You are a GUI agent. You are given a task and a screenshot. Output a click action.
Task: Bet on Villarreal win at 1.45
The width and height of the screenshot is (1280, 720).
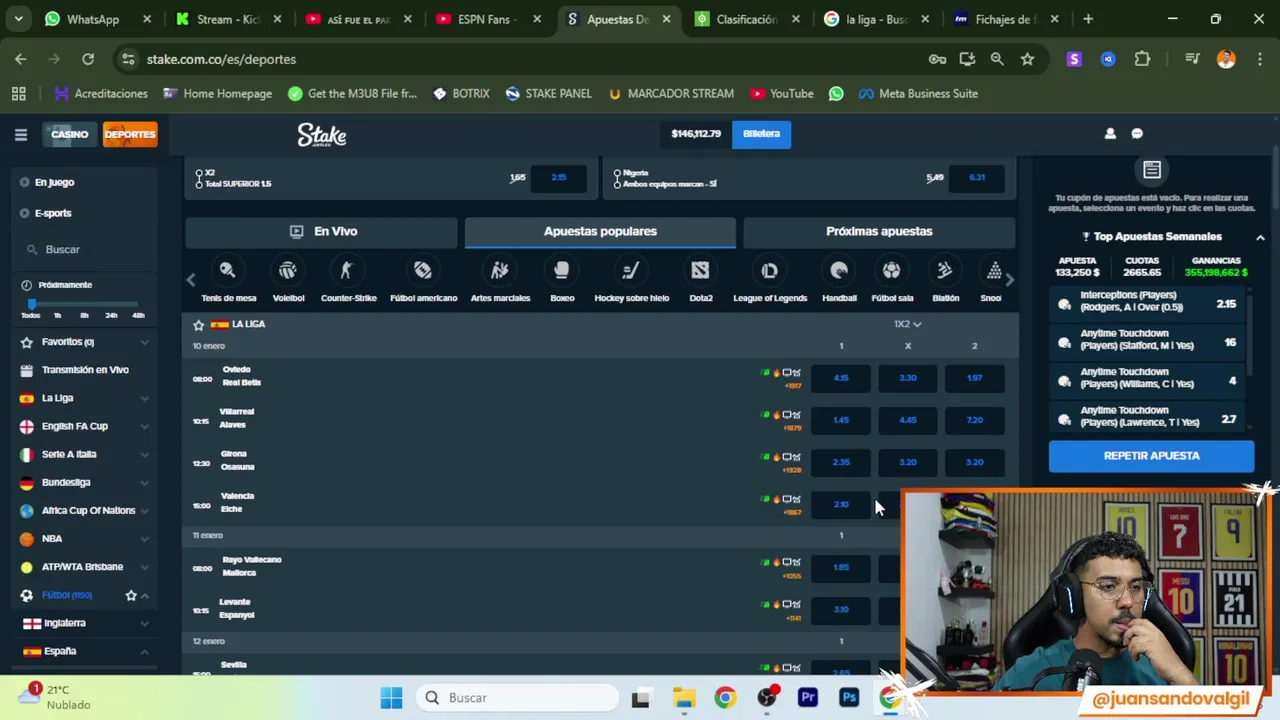(840, 420)
